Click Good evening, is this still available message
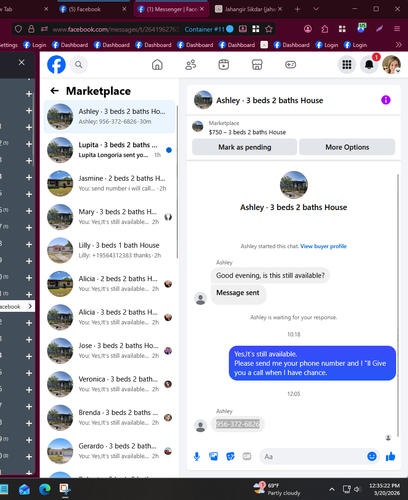Viewport: 408px width, 500px height. pos(270,275)
